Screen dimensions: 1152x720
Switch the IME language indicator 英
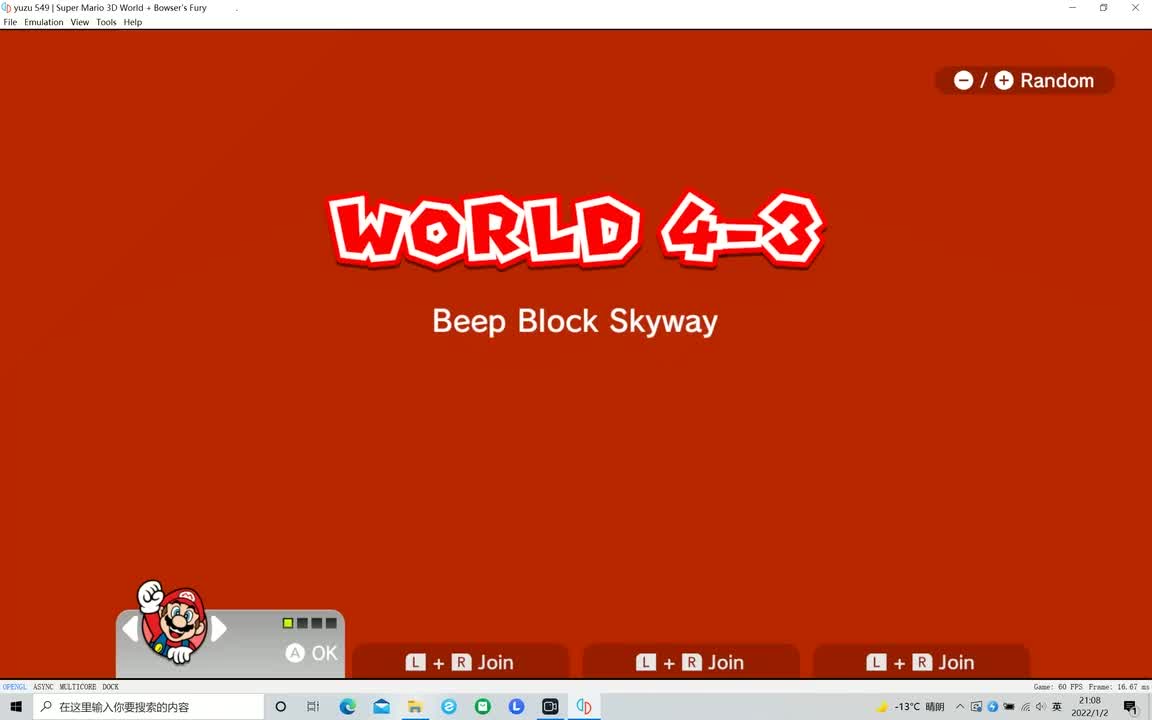[x=1057, y=707]
